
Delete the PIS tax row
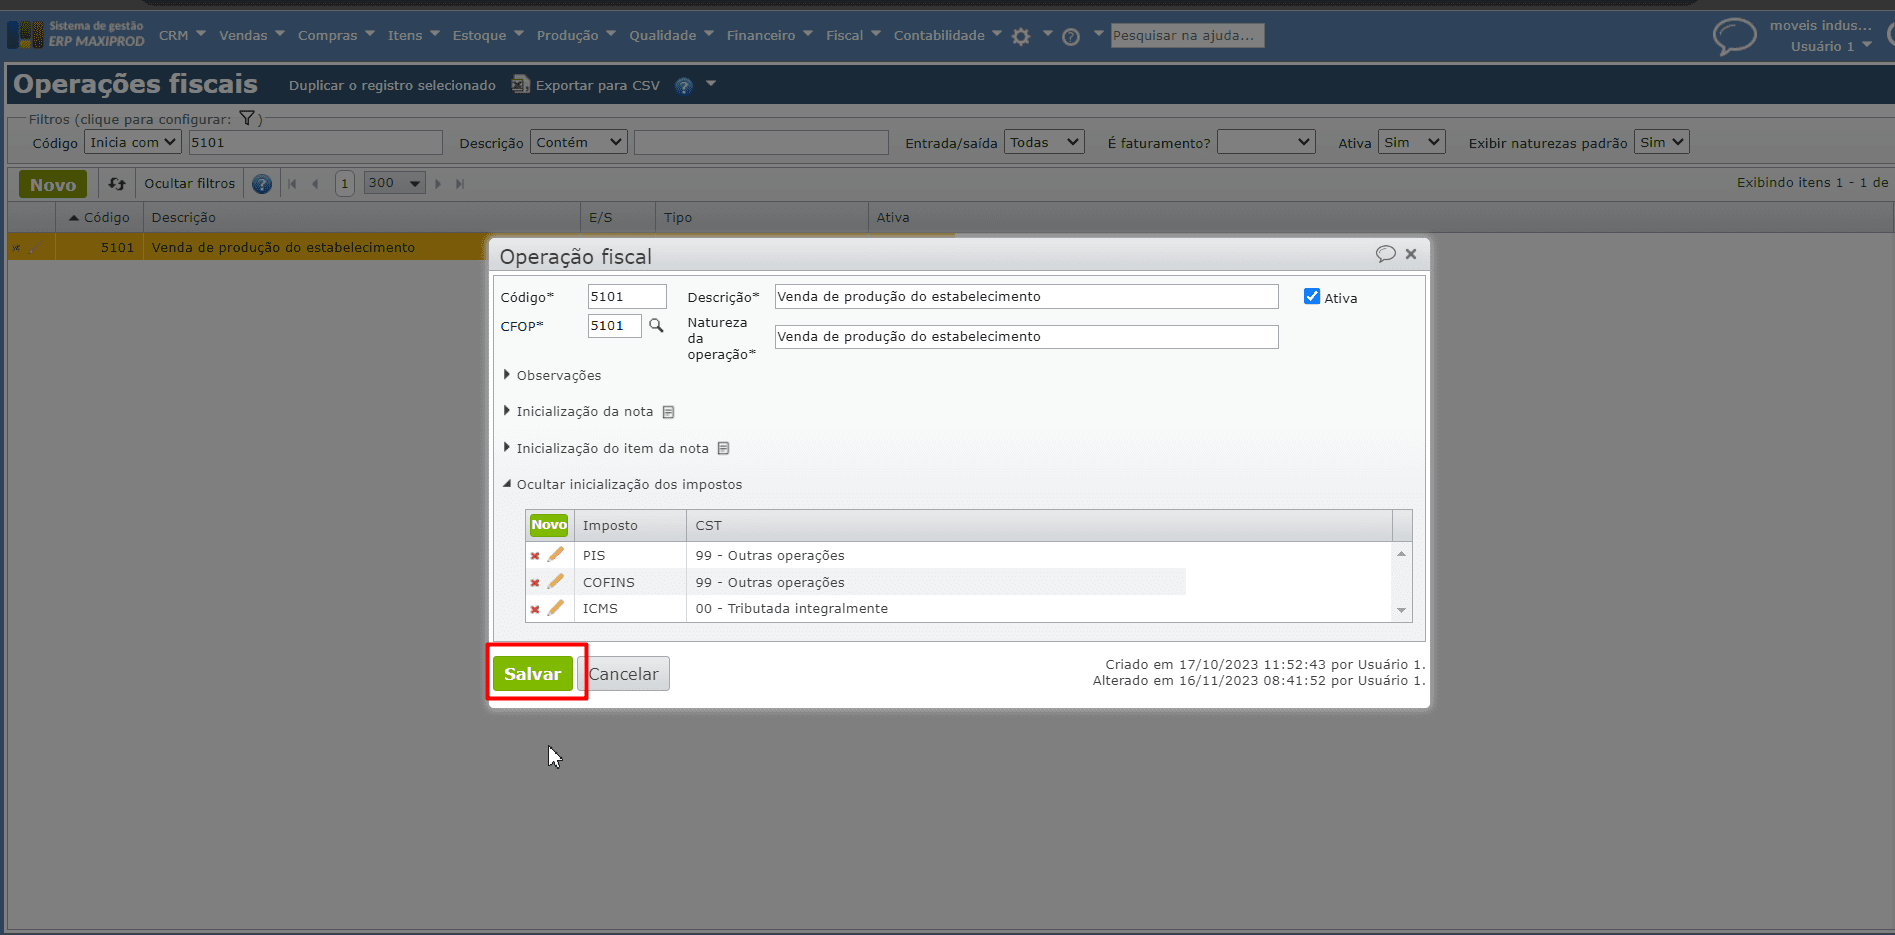[535, 556]
